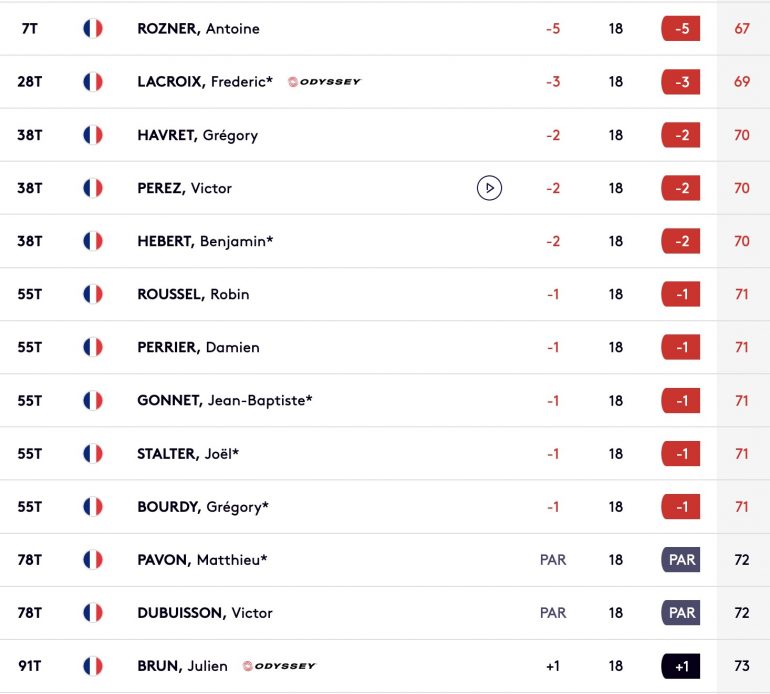Click the red -5 score badge for Rozner
770x694 pixels.
pyautogui.click(x=681, y=28)
